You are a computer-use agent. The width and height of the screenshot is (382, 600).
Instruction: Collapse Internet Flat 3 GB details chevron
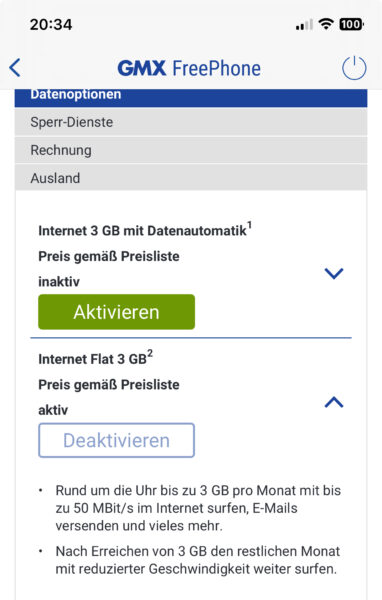(x=334, y=402)
